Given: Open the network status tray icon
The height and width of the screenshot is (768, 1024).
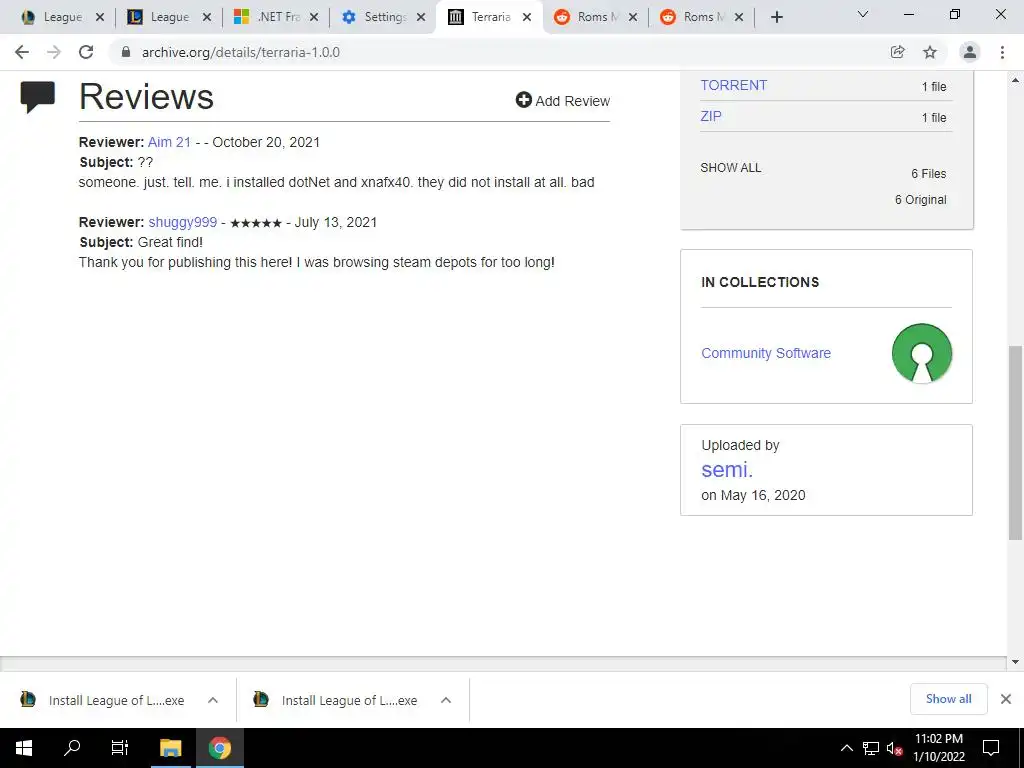Looking at the screenshot, I should coord(871,748).
